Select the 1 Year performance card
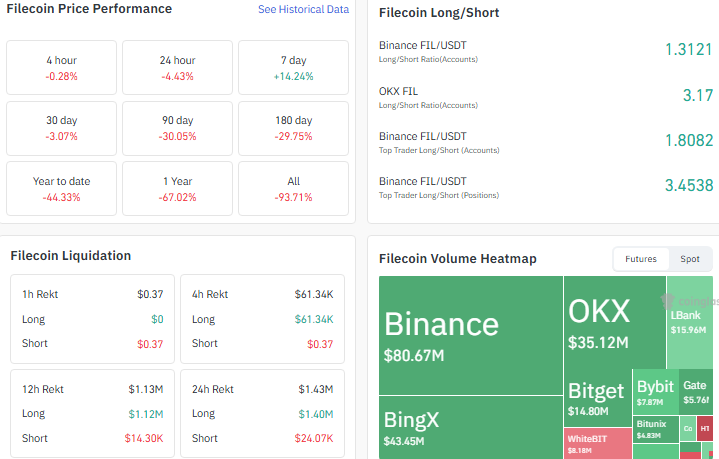The image size is (719, 459). (177, 188)
